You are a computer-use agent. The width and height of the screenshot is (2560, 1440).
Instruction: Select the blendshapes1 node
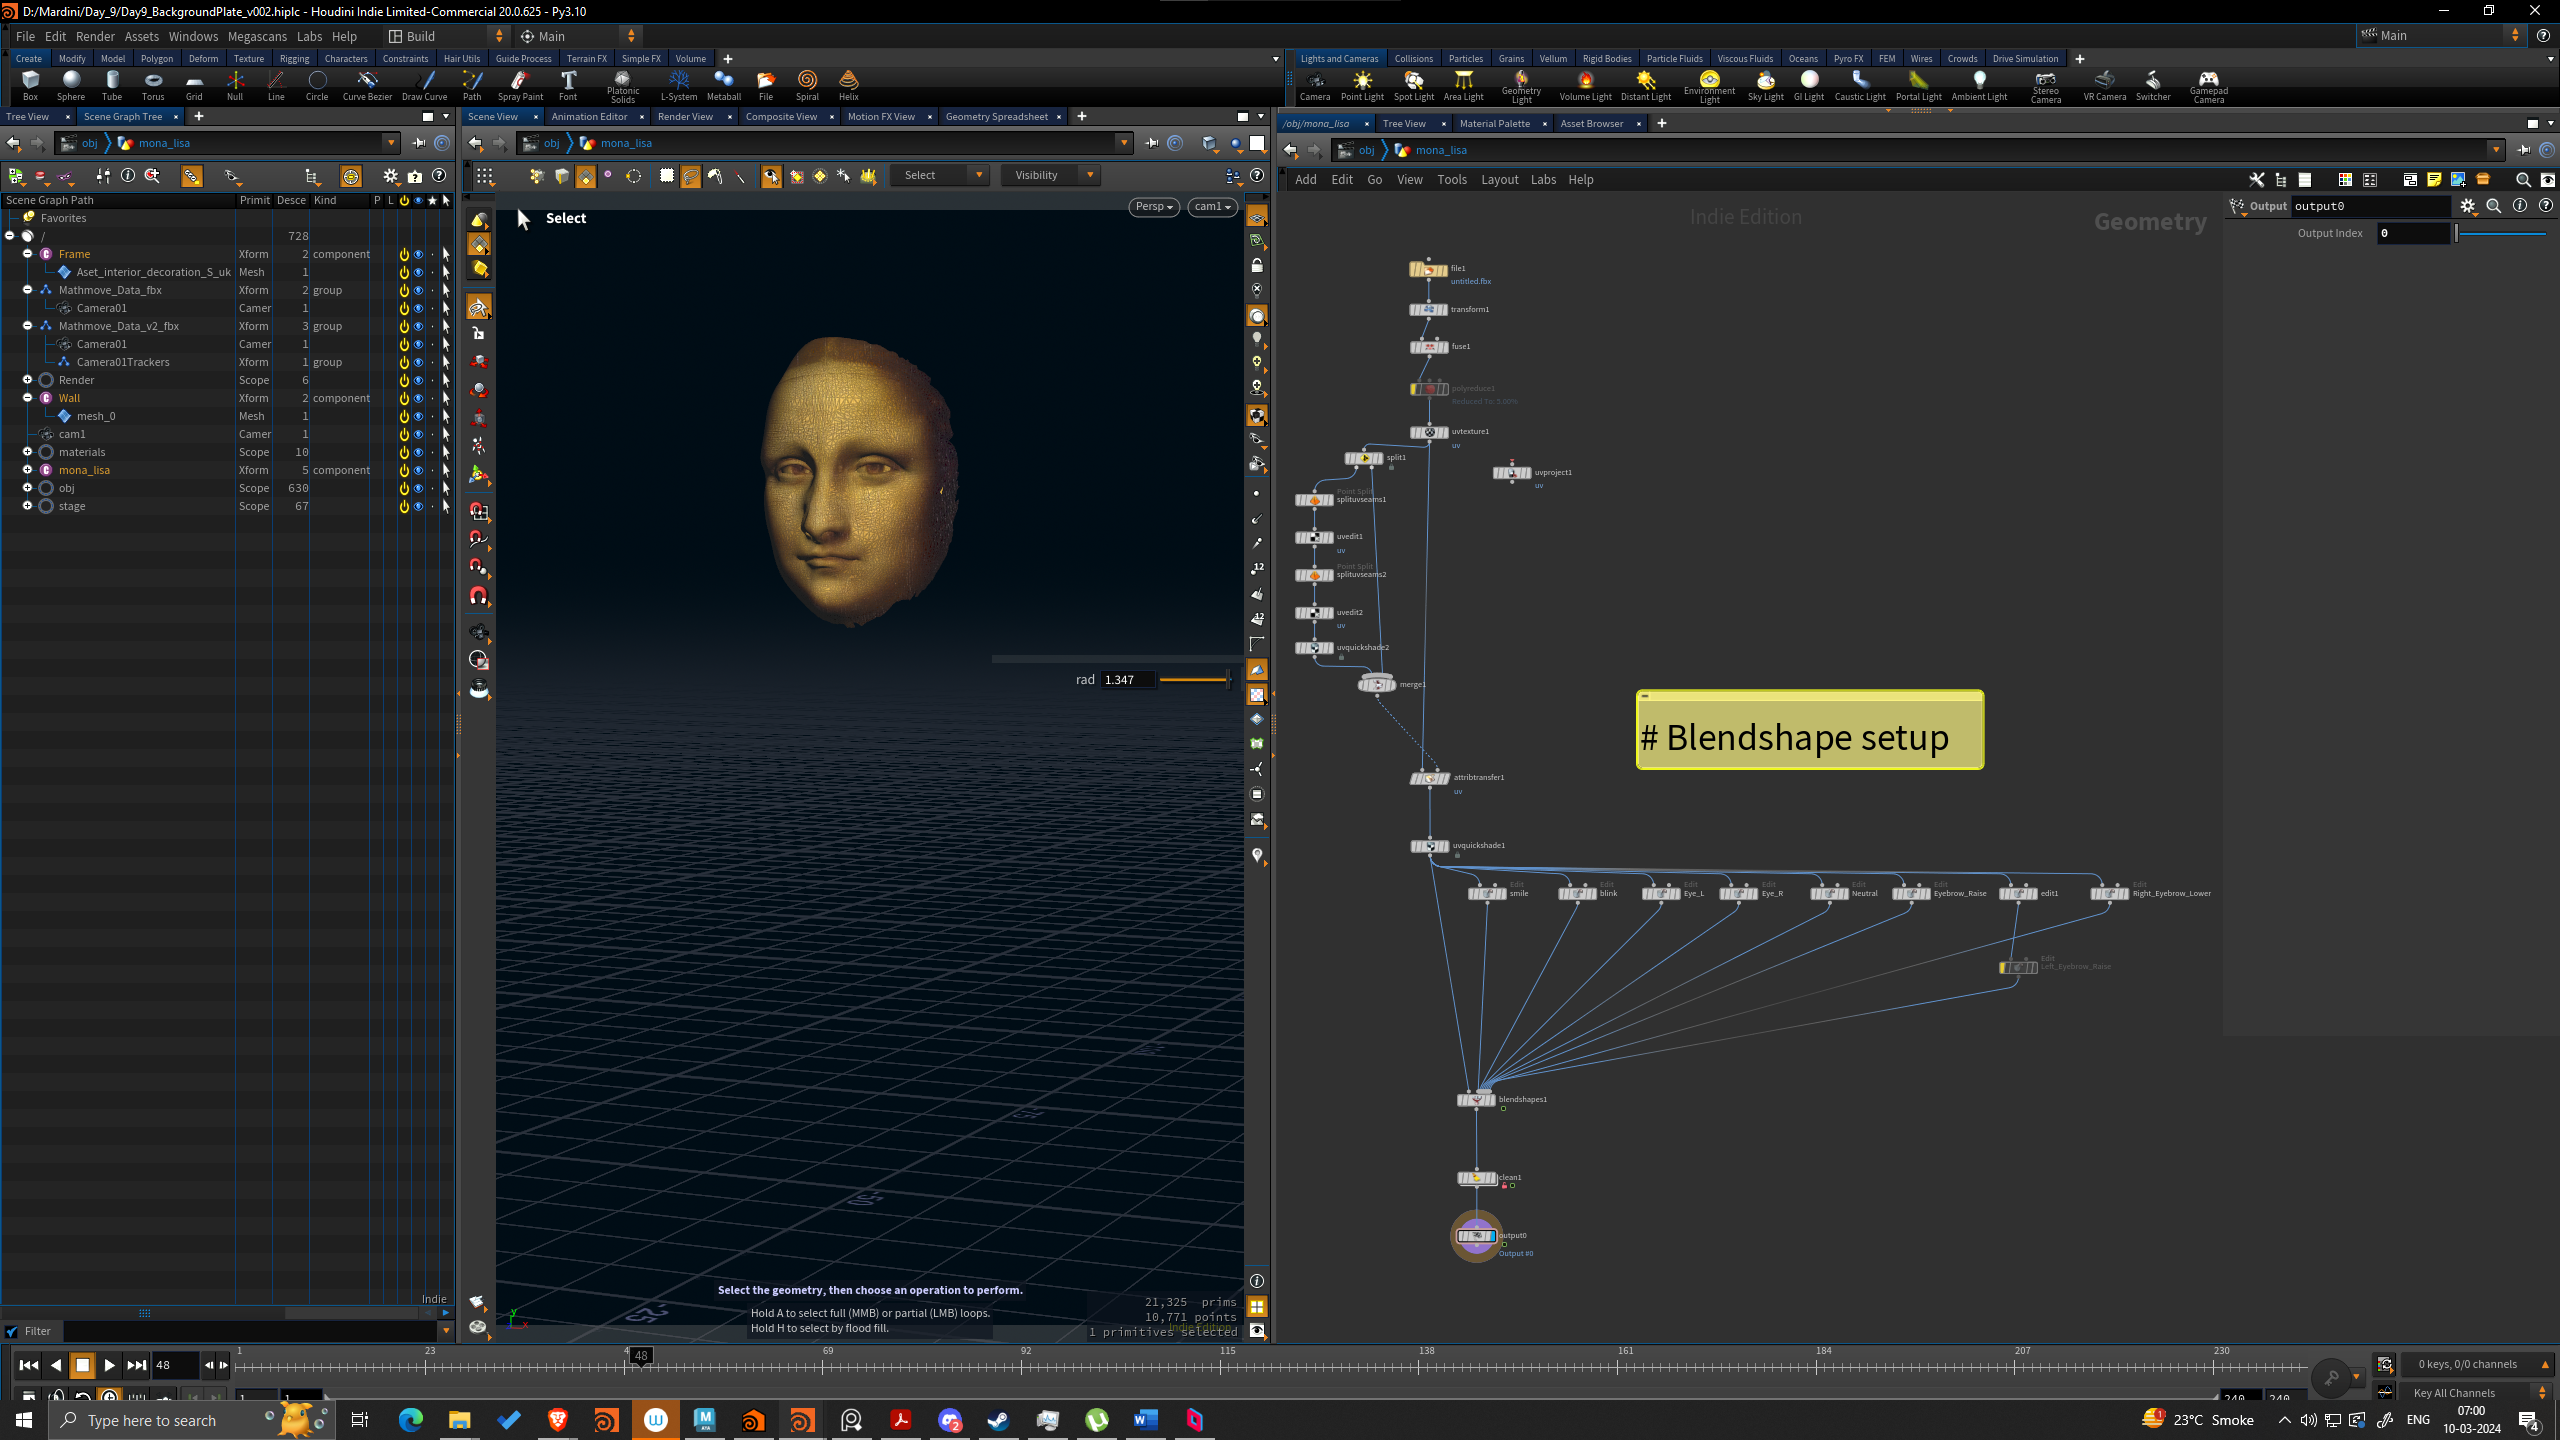click(1476, 1099)
